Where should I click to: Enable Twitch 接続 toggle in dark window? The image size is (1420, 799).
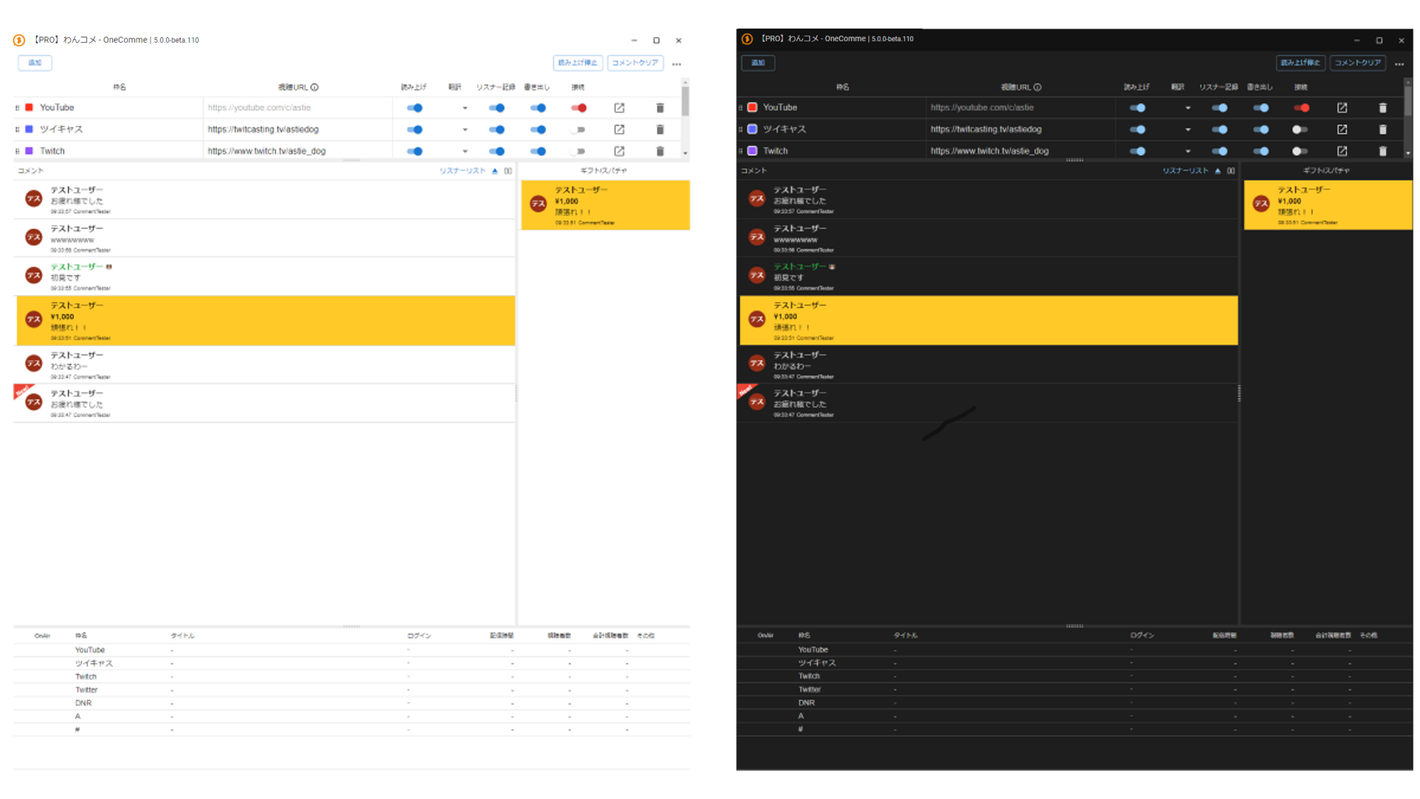(1299, 152)
